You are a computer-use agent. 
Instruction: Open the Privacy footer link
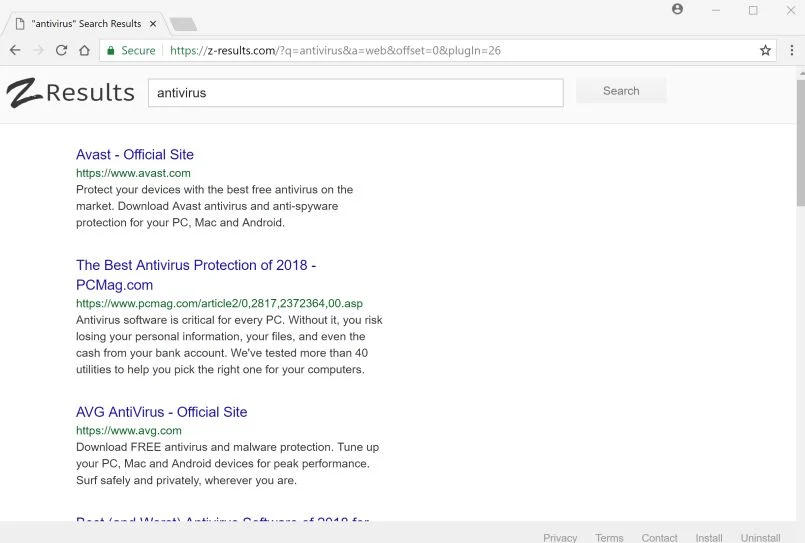[x=560, y=537]
